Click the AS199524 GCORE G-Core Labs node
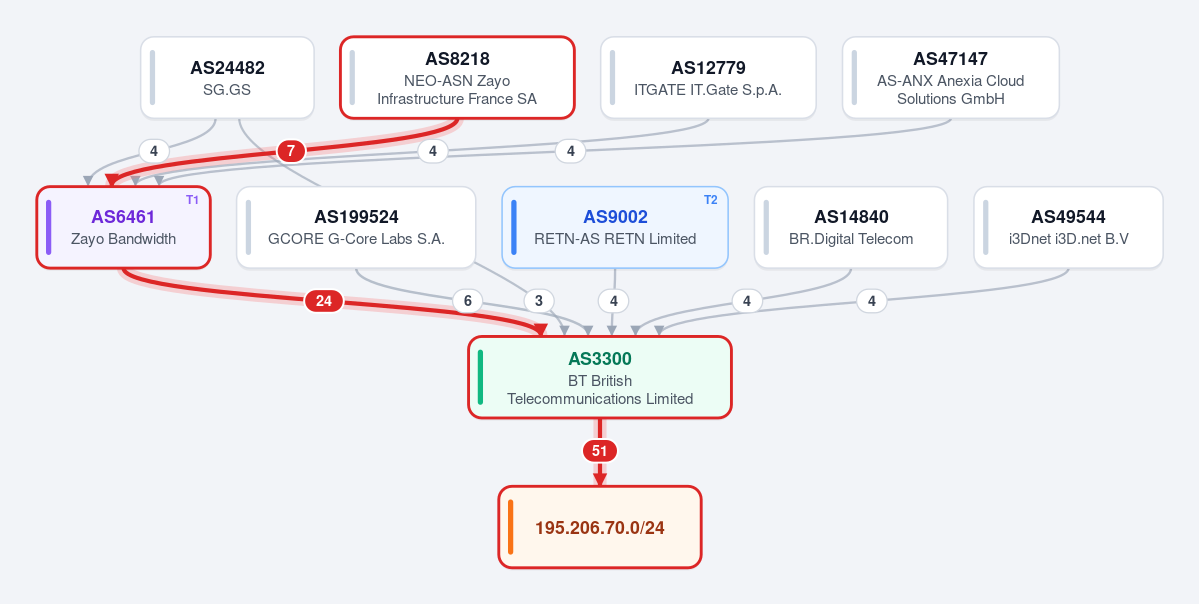 point(356,227)
